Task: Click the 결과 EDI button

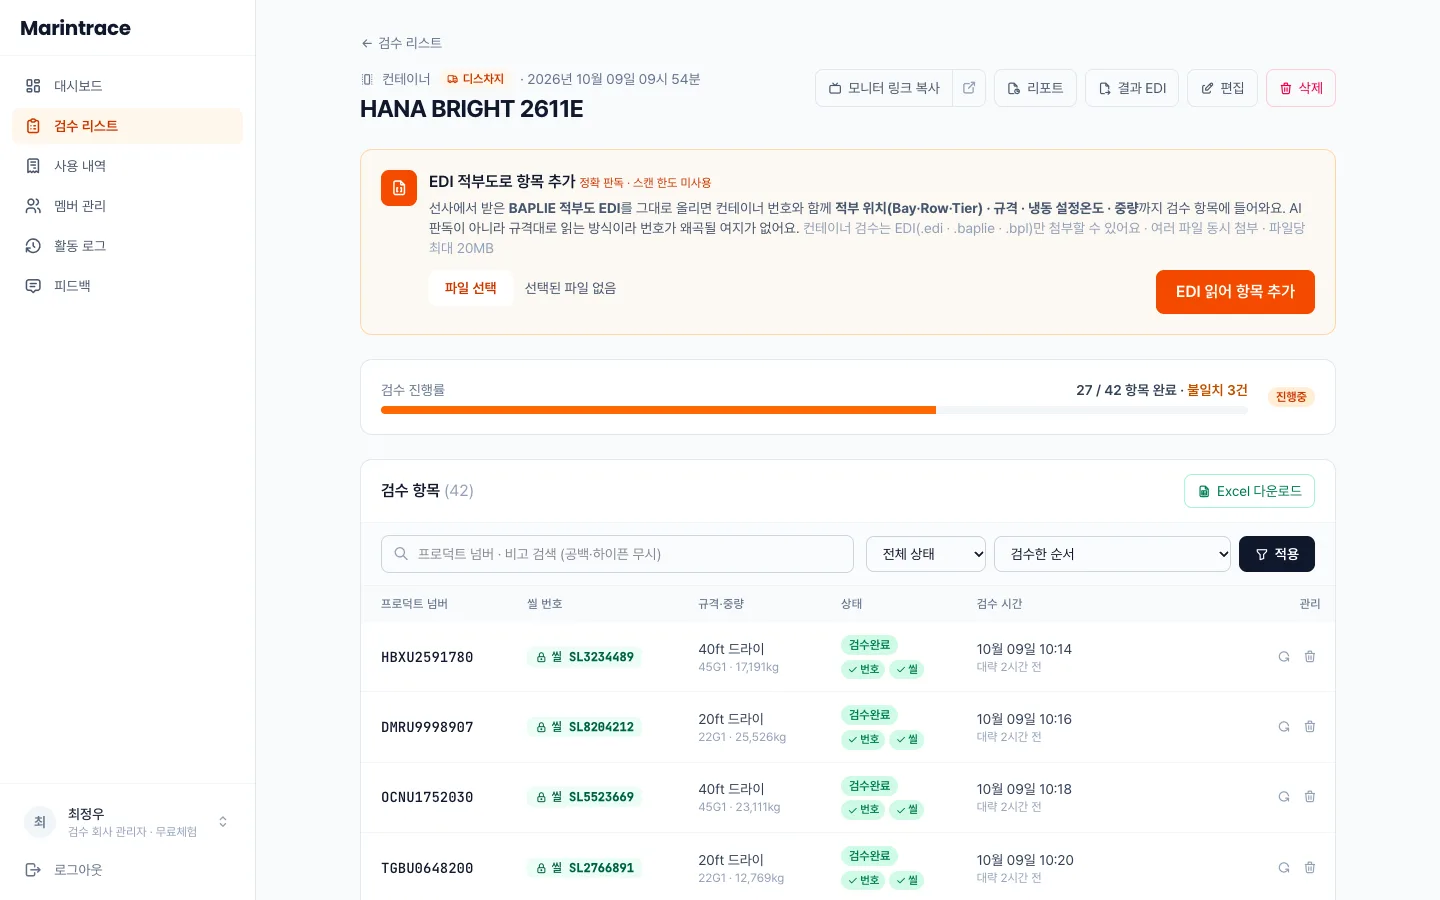Action: [1132, 88]
